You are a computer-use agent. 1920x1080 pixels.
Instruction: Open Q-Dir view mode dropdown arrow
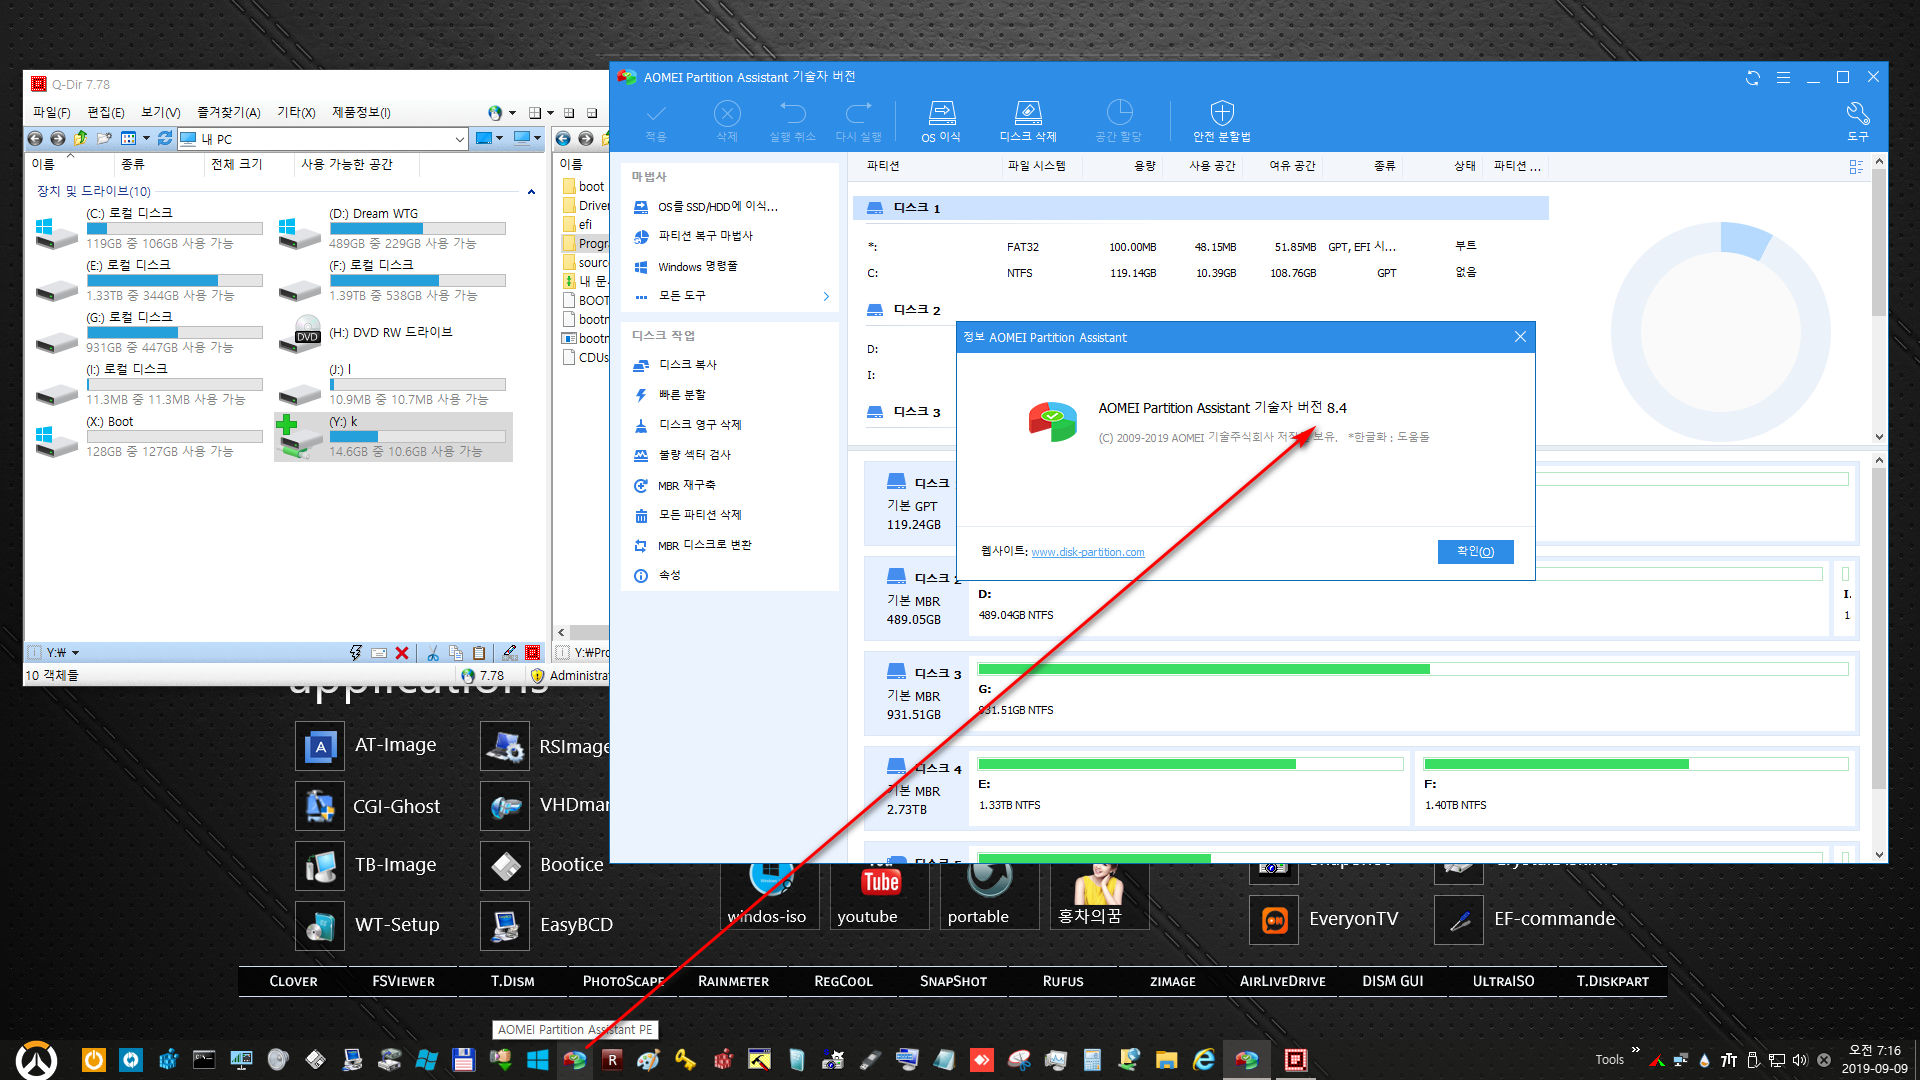point(146,139)
